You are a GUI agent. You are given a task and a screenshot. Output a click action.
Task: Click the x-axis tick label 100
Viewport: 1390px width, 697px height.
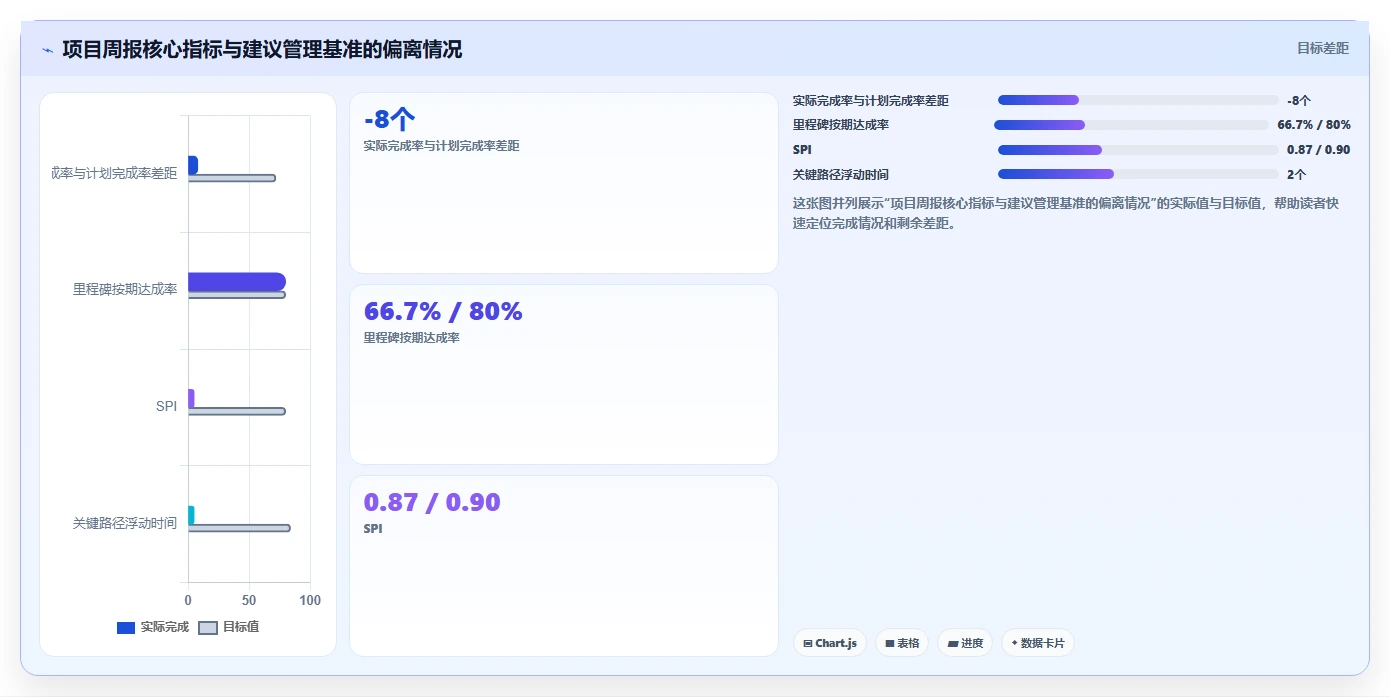click(x=310, y=600)
